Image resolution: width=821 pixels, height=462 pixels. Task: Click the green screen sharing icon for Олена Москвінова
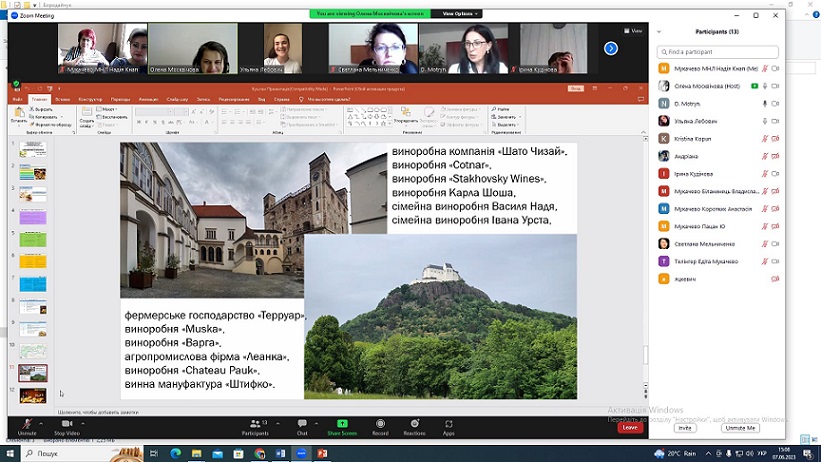tap(755, 86)
